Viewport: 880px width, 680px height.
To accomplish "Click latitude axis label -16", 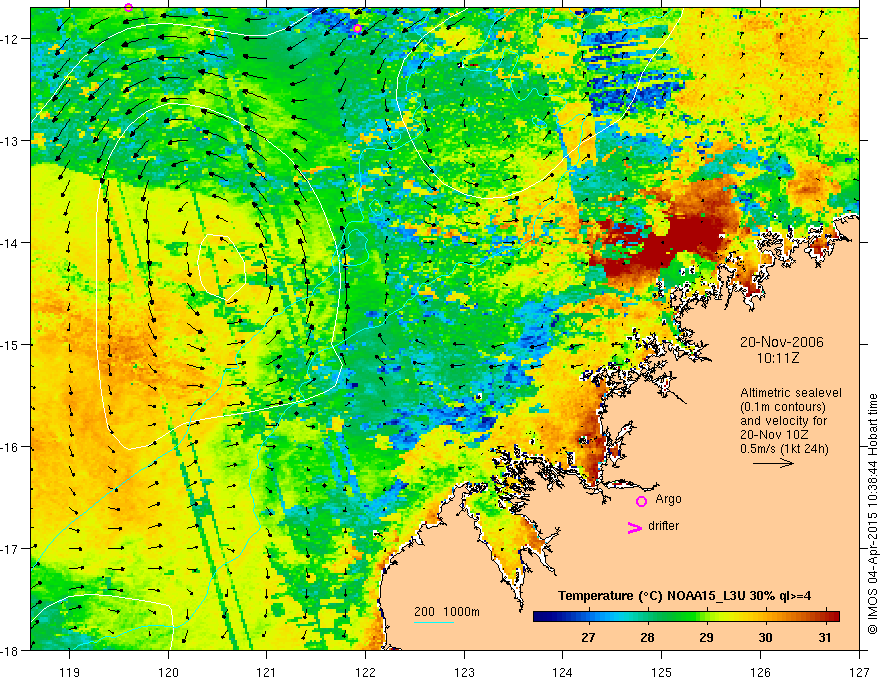I will (x=11, y=447).
